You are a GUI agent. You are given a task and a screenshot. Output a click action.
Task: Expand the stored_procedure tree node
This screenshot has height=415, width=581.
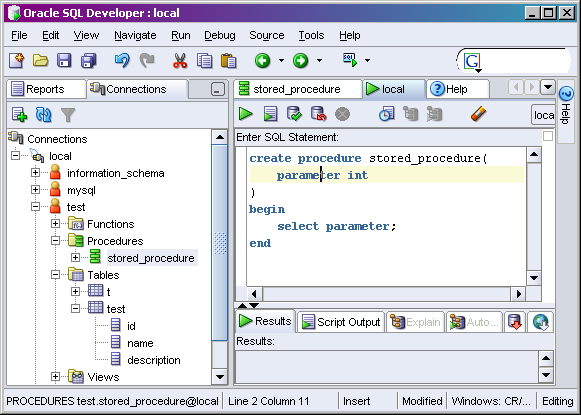pyautogui.click(x=75, y=258)
